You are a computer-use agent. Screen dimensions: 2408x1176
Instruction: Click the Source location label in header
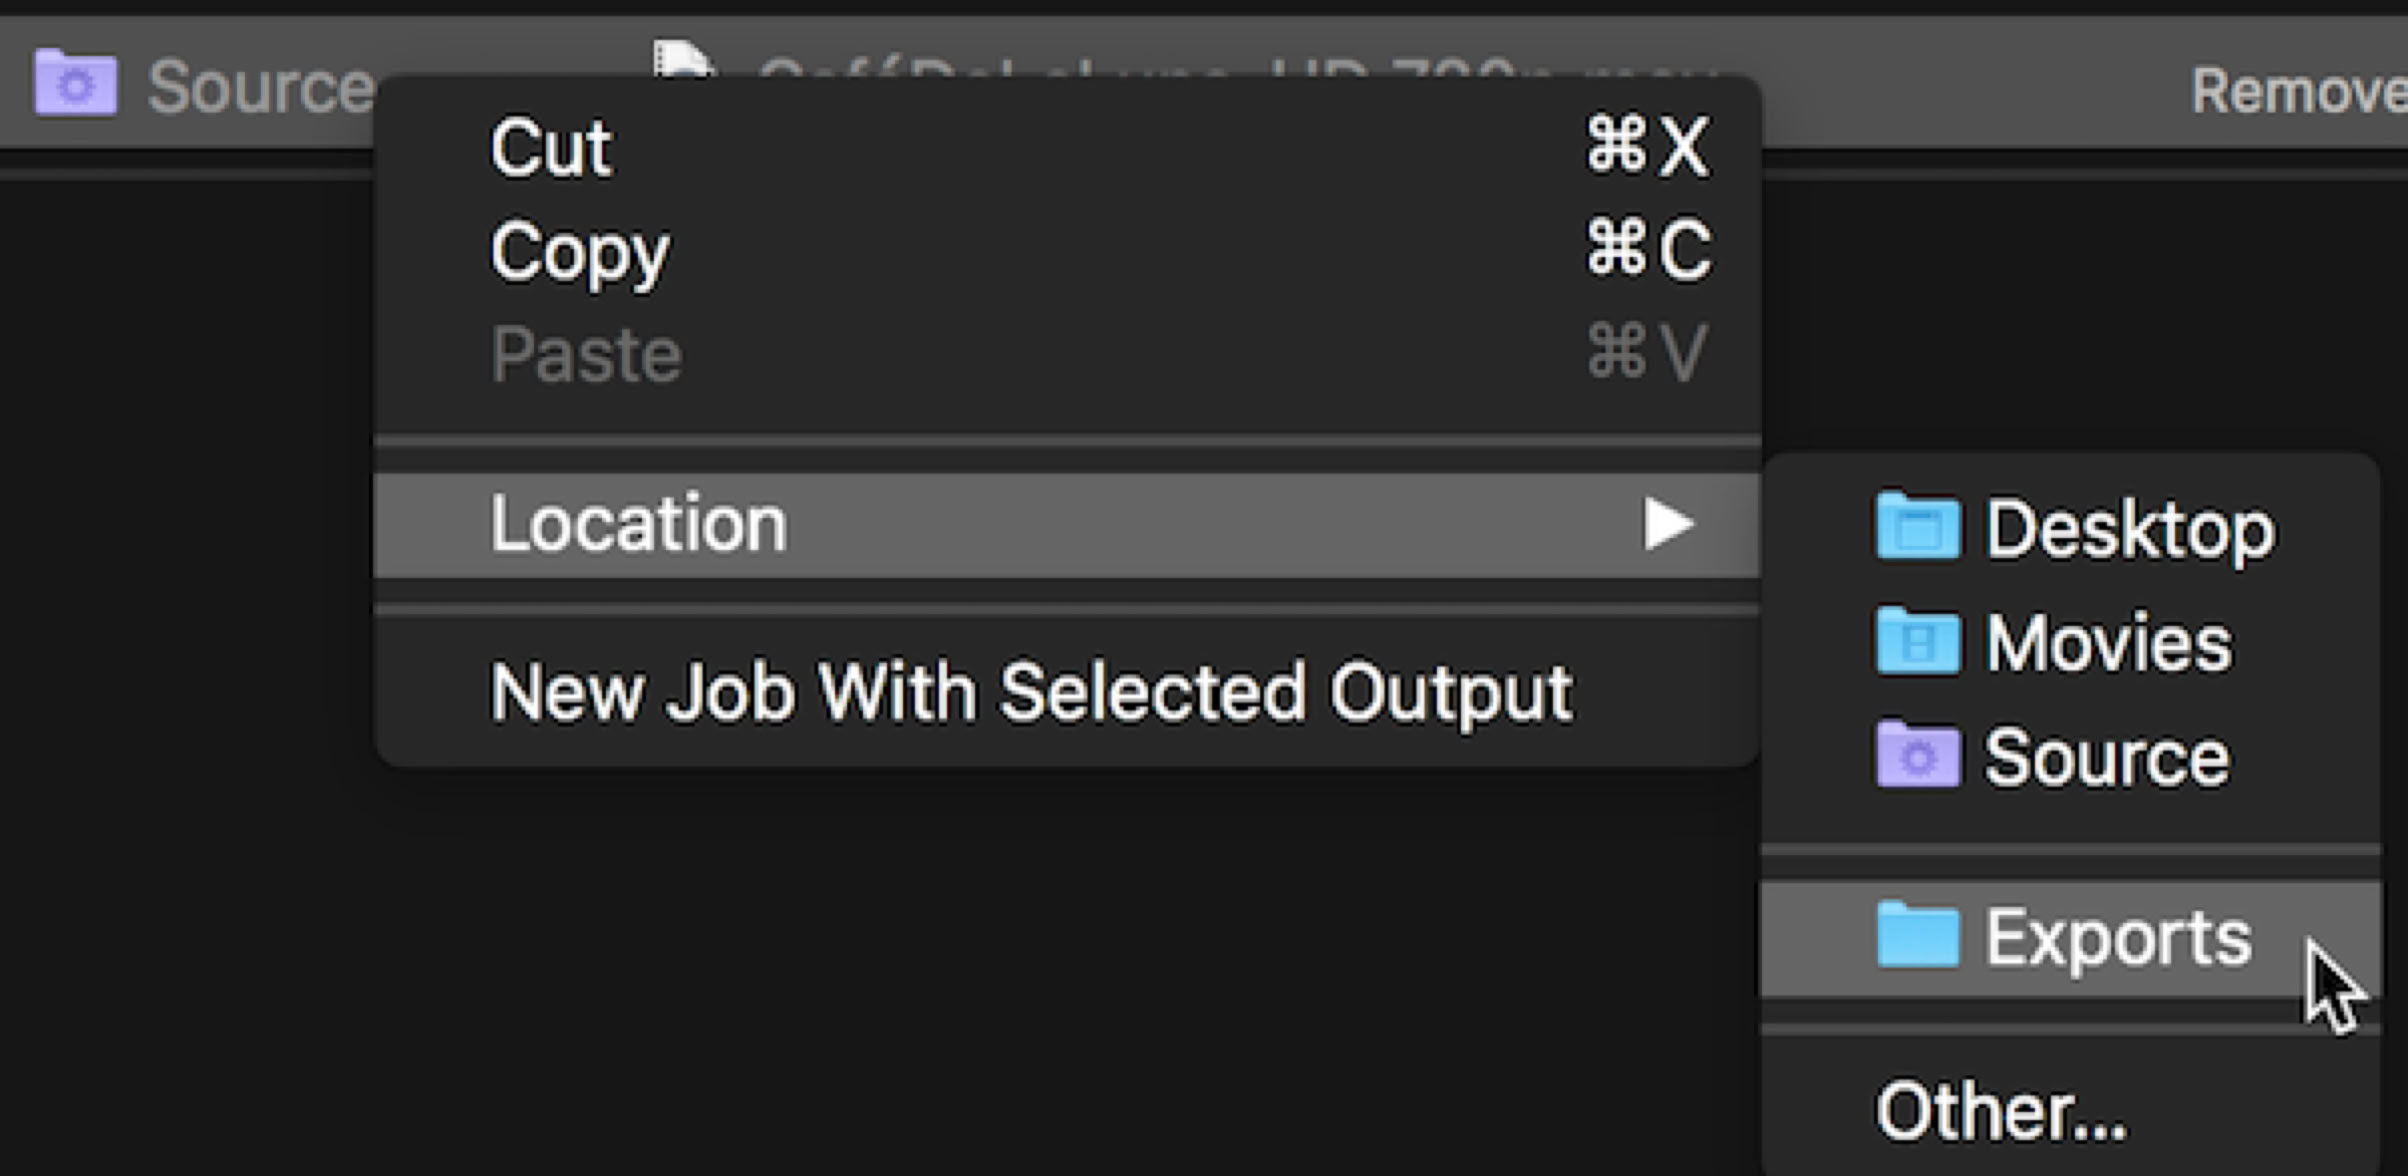coord(260,87)
